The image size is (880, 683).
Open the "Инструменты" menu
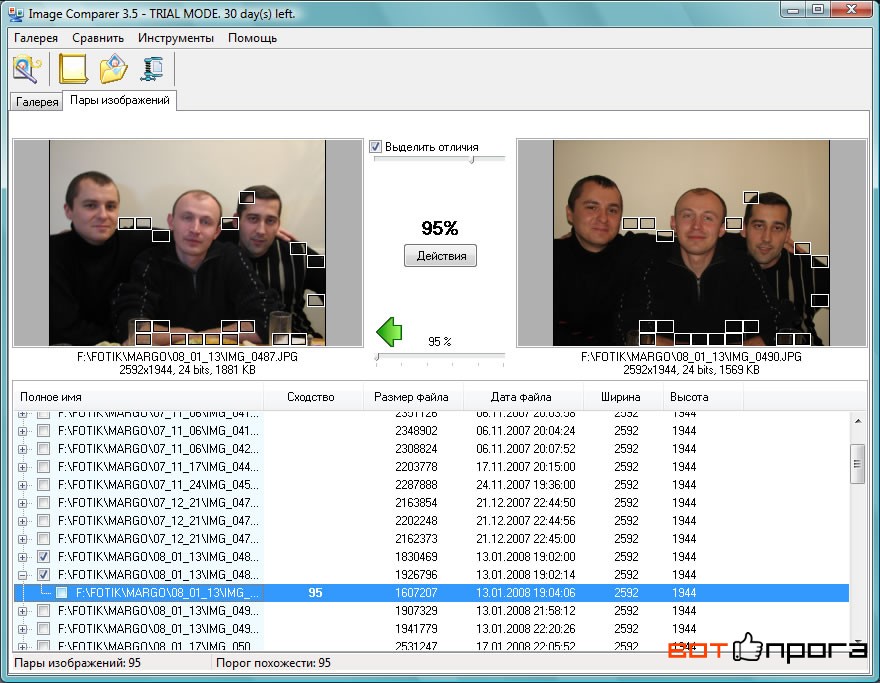(x=176, y=38)
